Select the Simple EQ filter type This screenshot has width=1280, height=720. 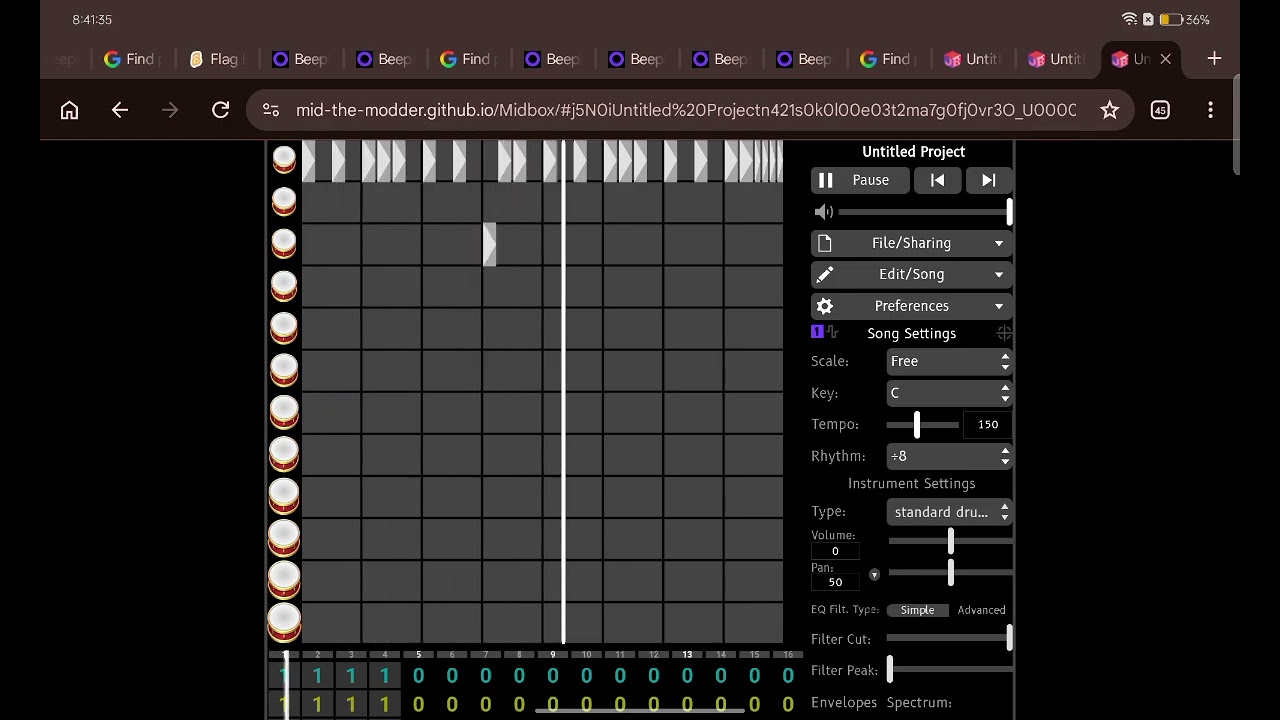point(917,610)
